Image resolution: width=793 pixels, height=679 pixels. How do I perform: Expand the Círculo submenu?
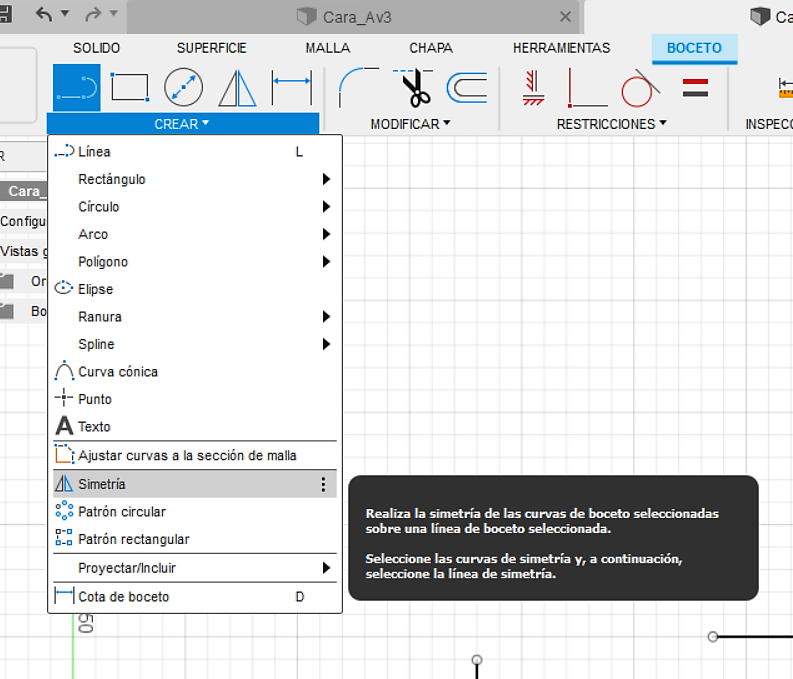pos(195,206)
